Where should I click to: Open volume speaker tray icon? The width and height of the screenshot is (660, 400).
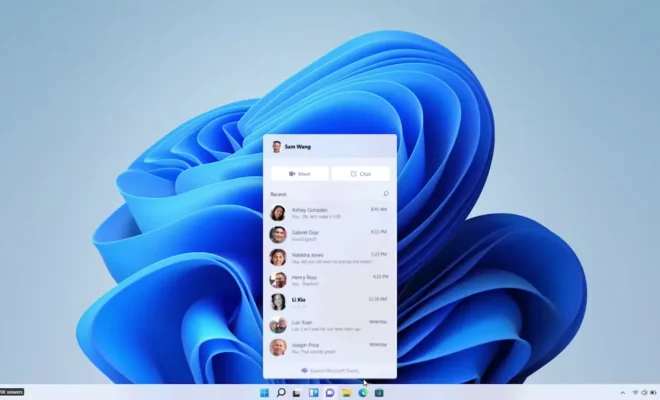coord(644,393)
